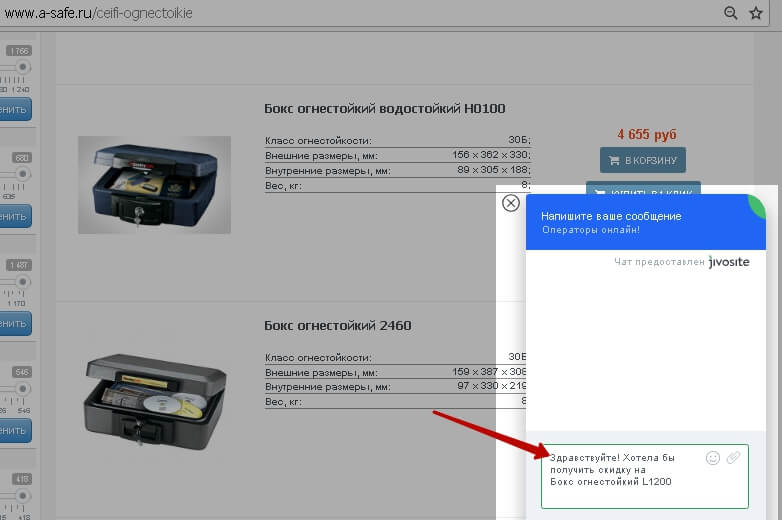Screen dimensions: 782x520
Task: Click the address bar URL a-safe.ru
Action: click(98, 13)
